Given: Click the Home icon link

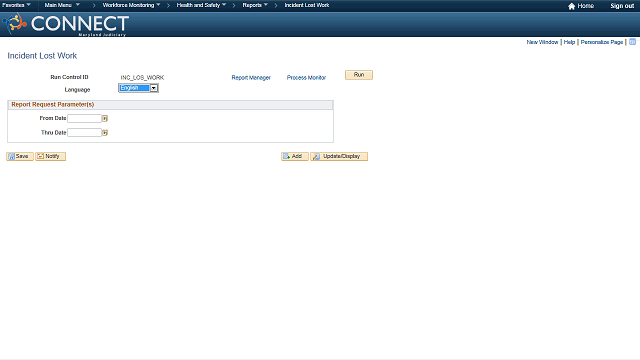Looking at the screenshot, I should point(581,6).
